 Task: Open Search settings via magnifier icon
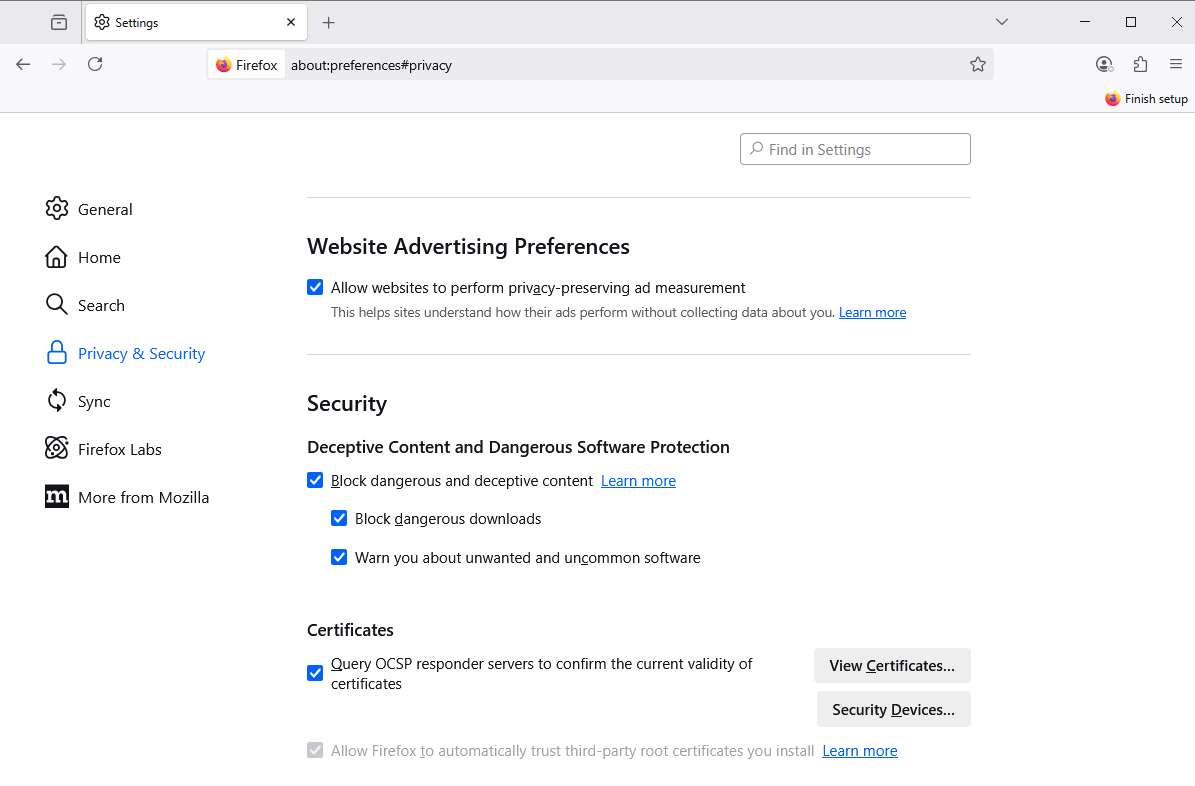57,304
